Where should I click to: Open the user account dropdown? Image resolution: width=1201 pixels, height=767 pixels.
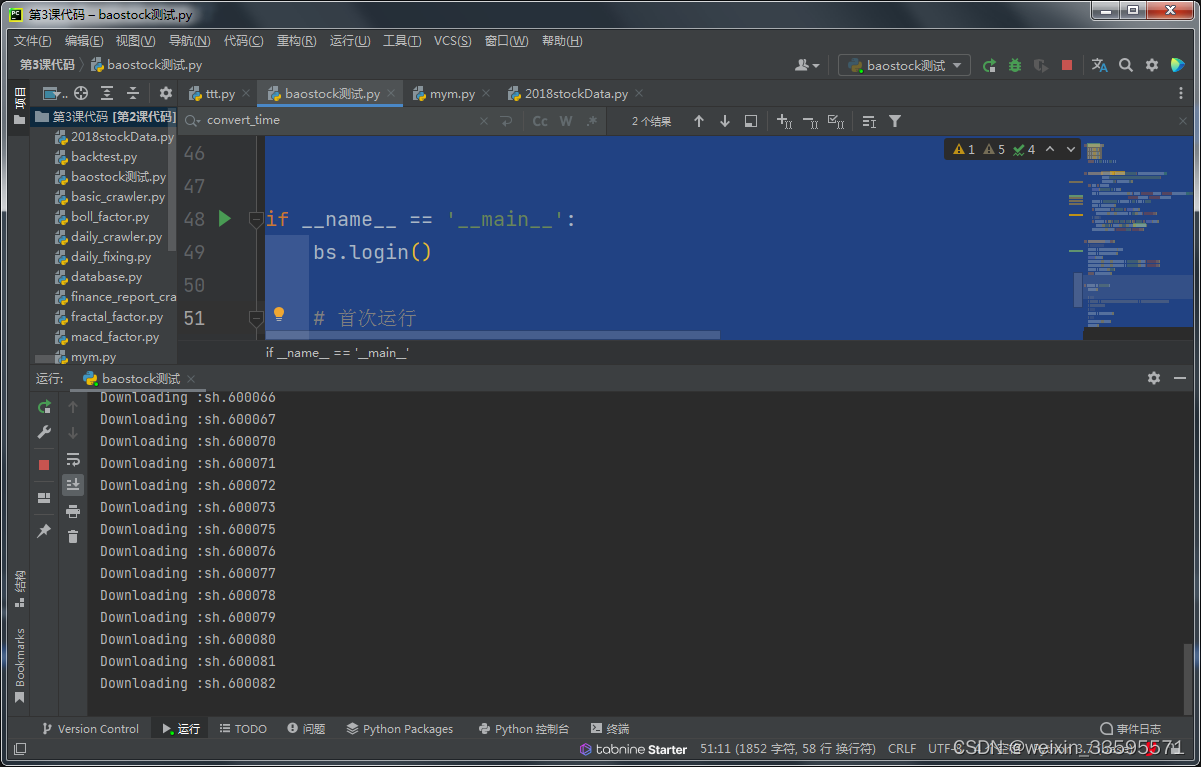point(807,65)
